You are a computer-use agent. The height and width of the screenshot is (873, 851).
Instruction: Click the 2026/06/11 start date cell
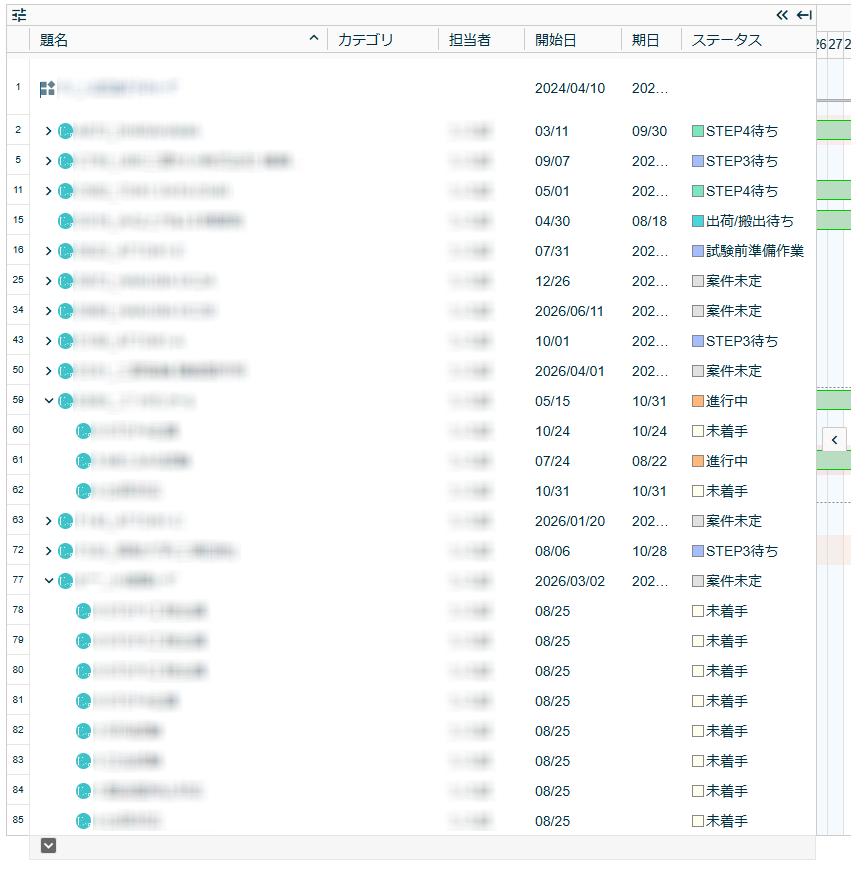point(569,311)
